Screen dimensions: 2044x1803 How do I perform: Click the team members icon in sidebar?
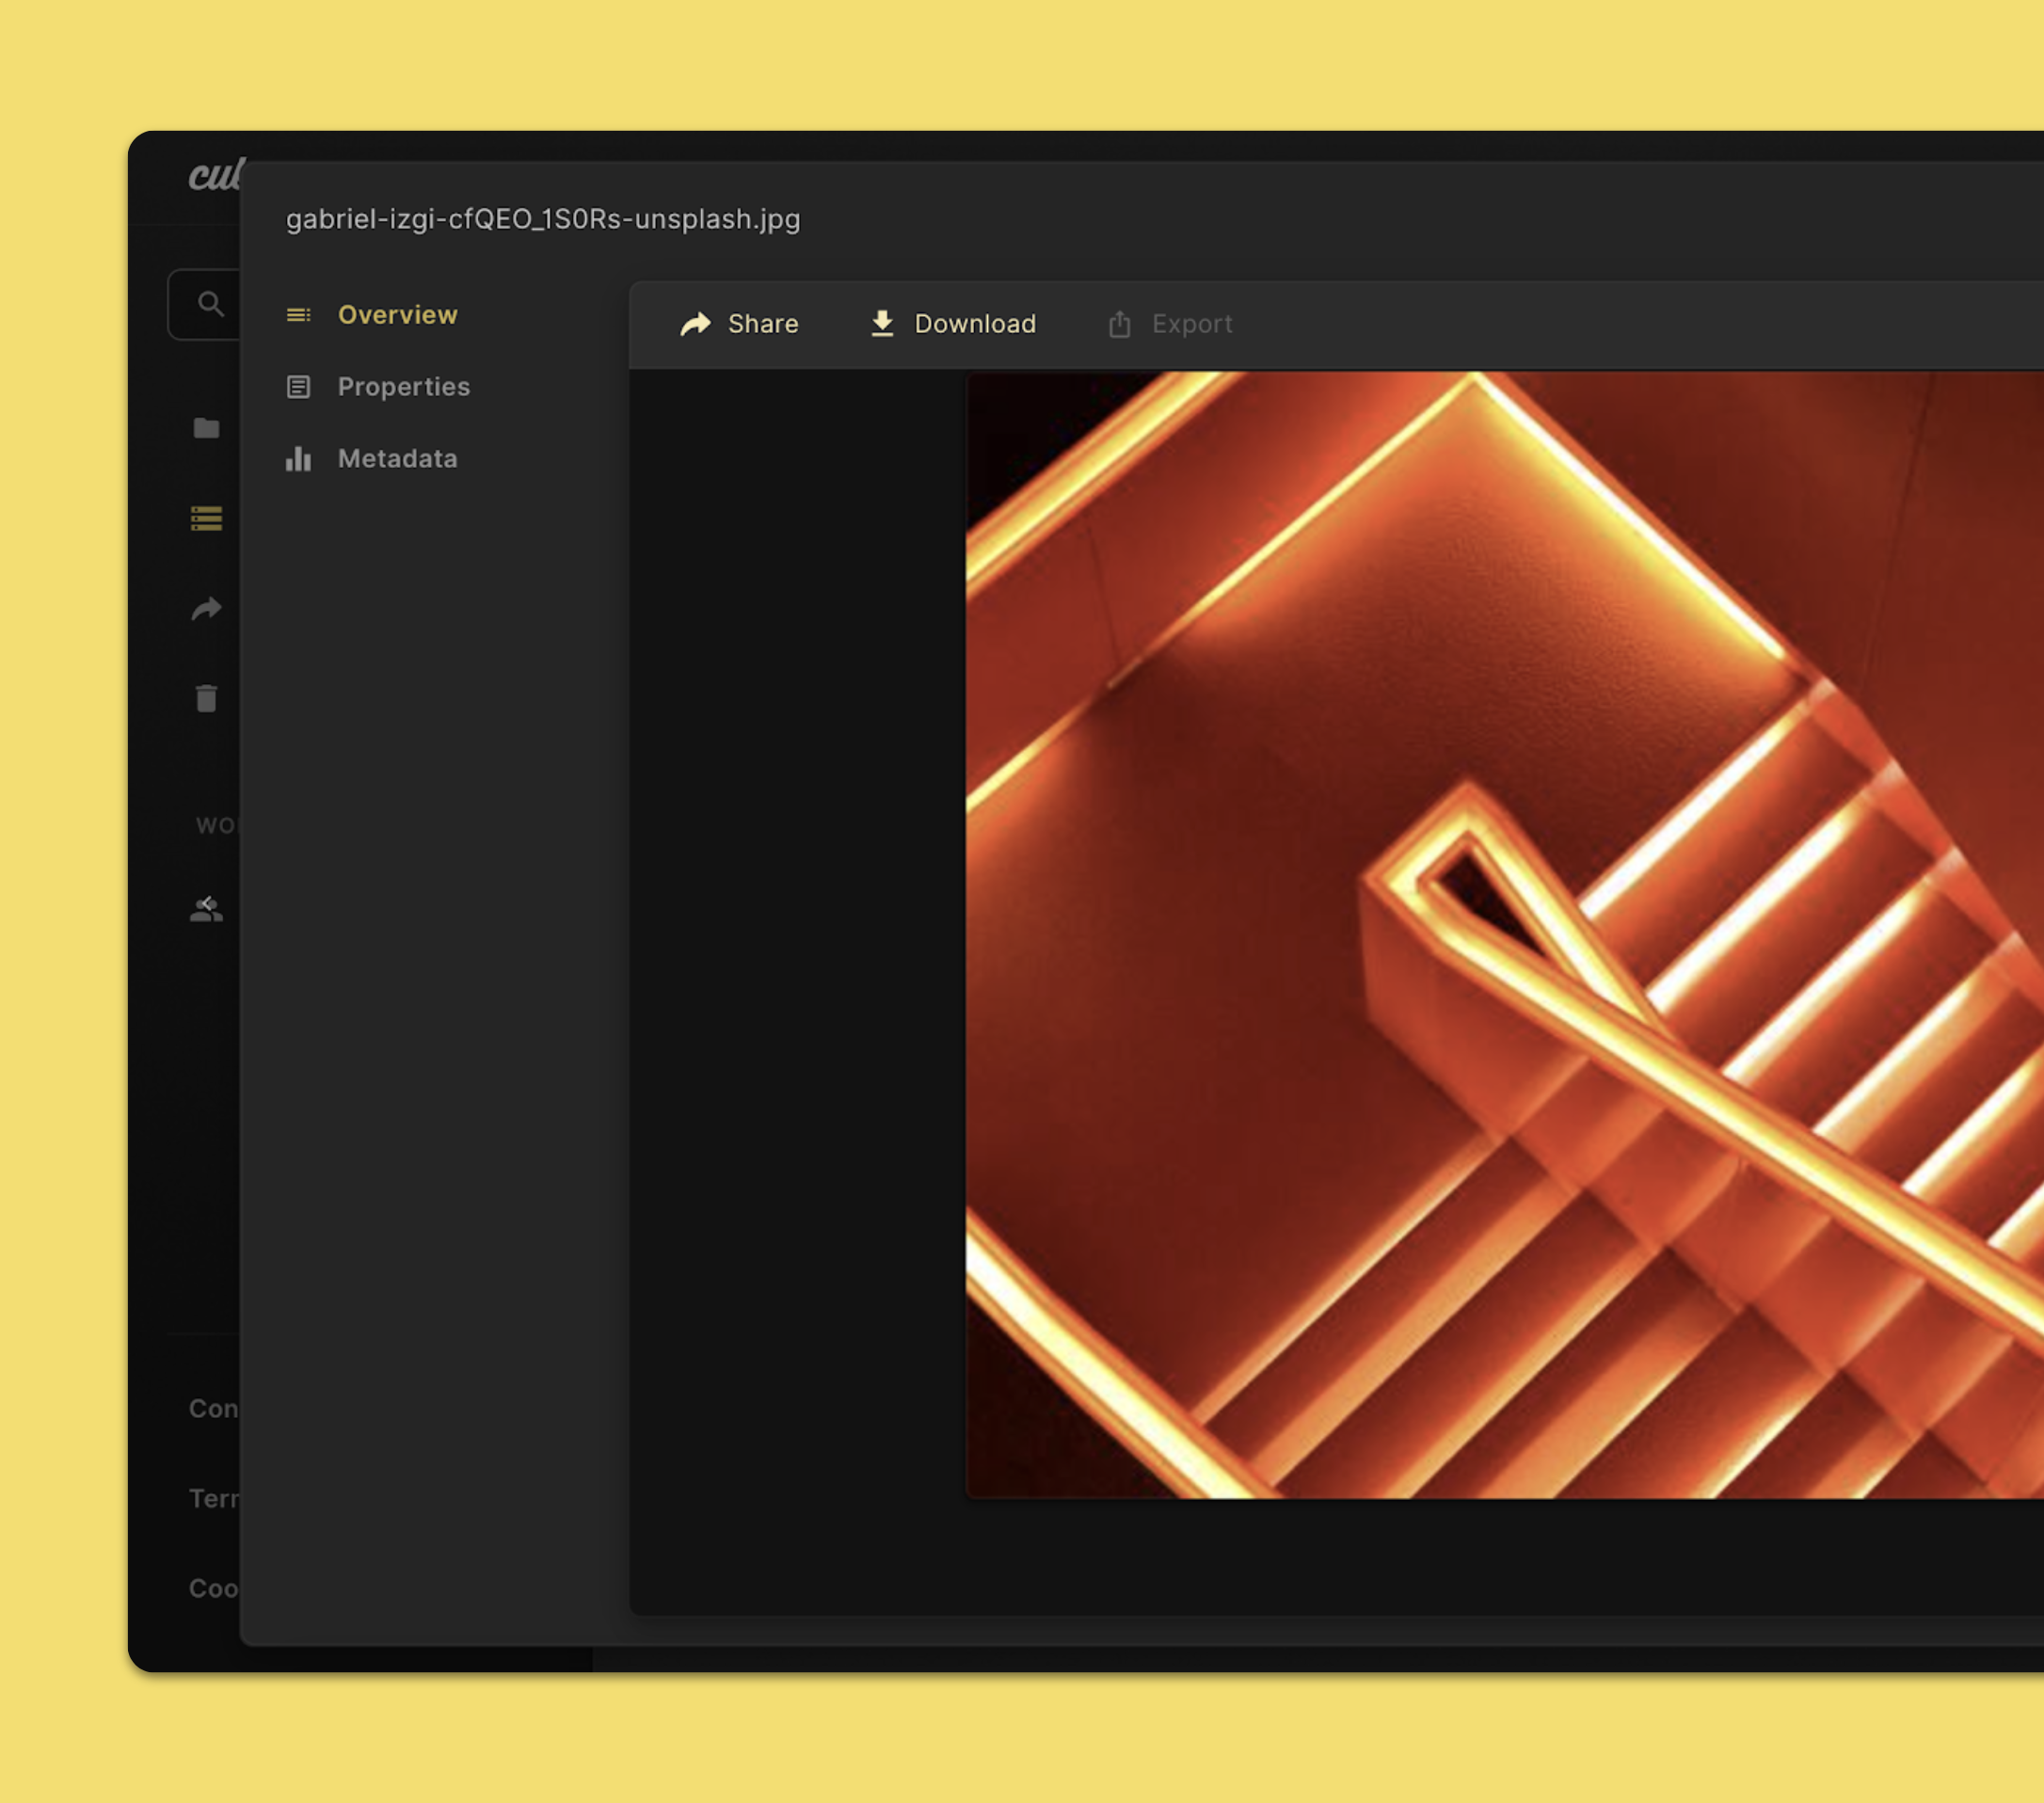coord(206,908)
